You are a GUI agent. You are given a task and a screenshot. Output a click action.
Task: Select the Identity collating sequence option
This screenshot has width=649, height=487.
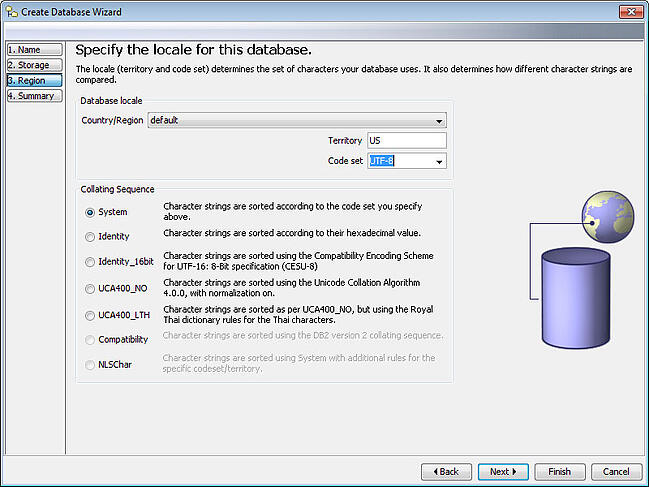point(90,237)
